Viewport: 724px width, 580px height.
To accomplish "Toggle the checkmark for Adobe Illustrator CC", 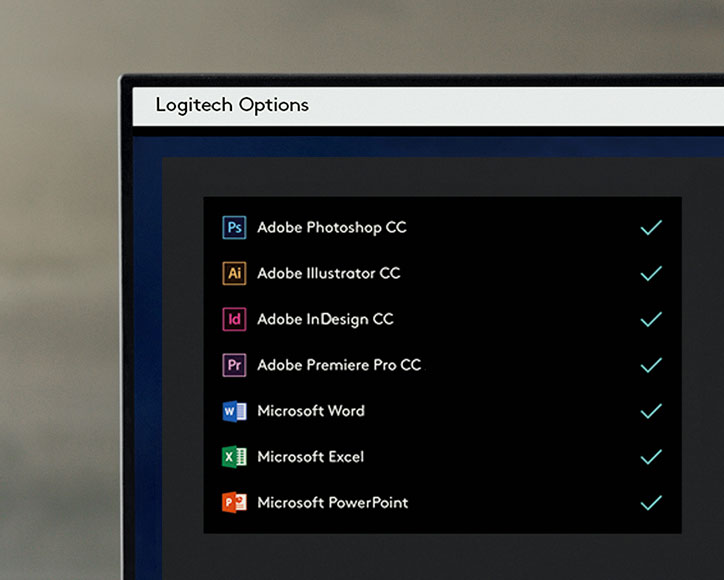I will (651, 273).
